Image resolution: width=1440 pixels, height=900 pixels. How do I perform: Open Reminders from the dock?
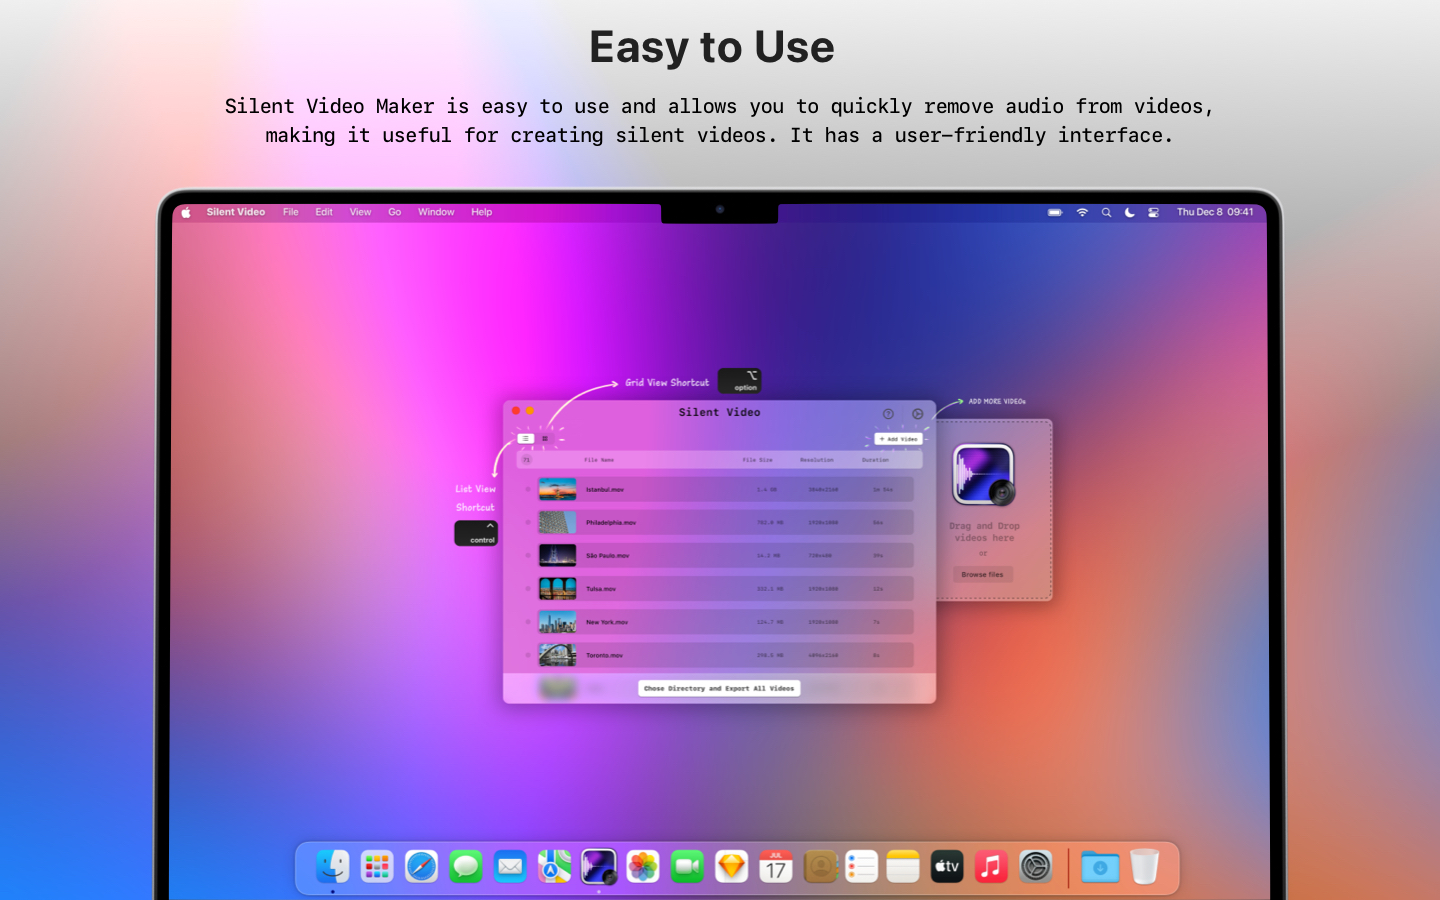(861, 866)
